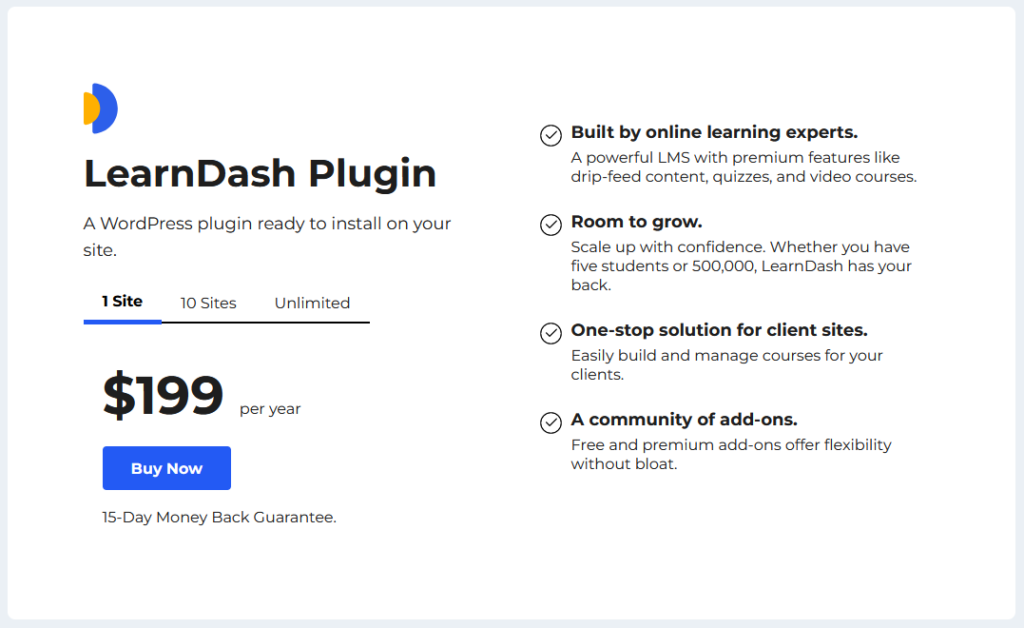1024x628 pixels.
Task: Click checkmark beside One-stop solution for client sites
Action: pyautogui.click(x=550, y=333)
